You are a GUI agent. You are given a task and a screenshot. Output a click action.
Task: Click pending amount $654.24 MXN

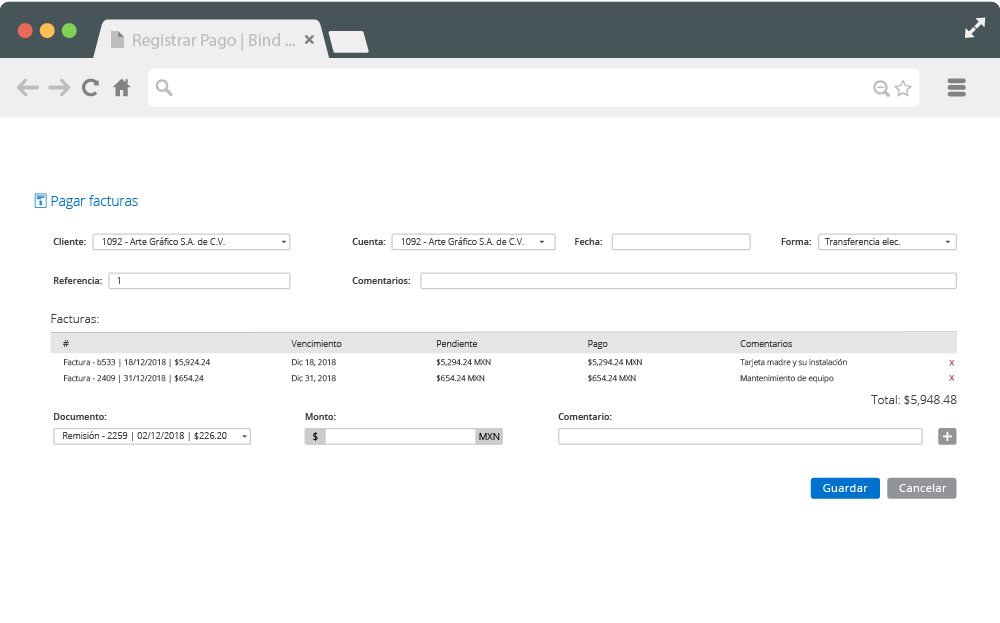460,378
